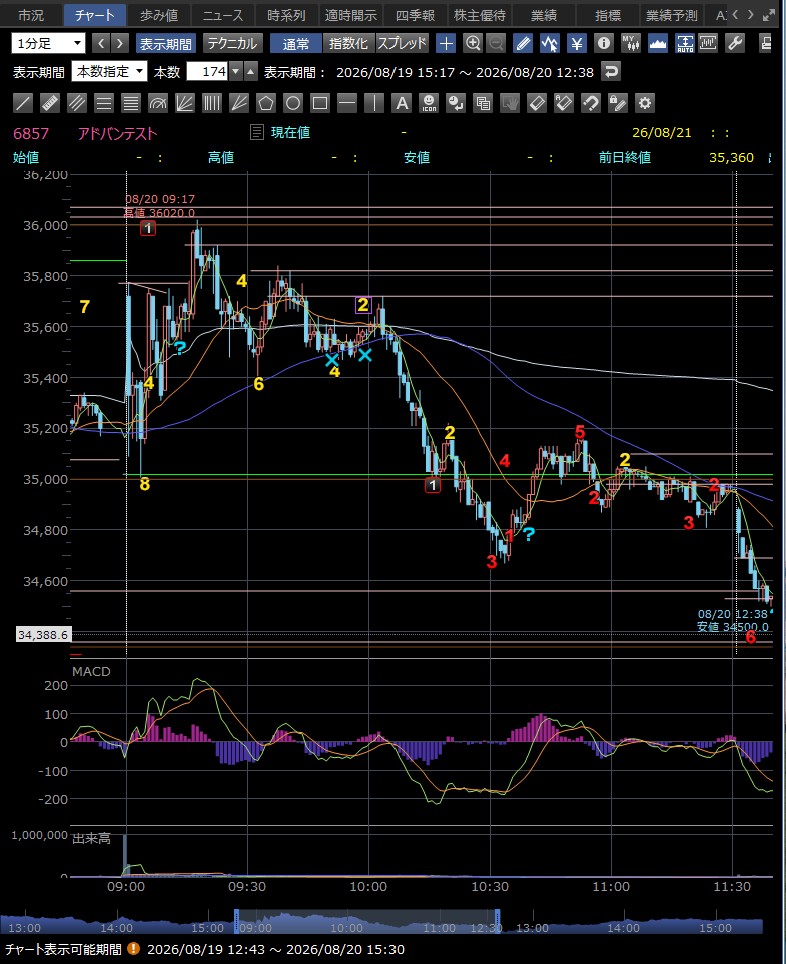Click the 34,388.6 price axis label
This screenshot has width=786, height=964.
(43, 634)
